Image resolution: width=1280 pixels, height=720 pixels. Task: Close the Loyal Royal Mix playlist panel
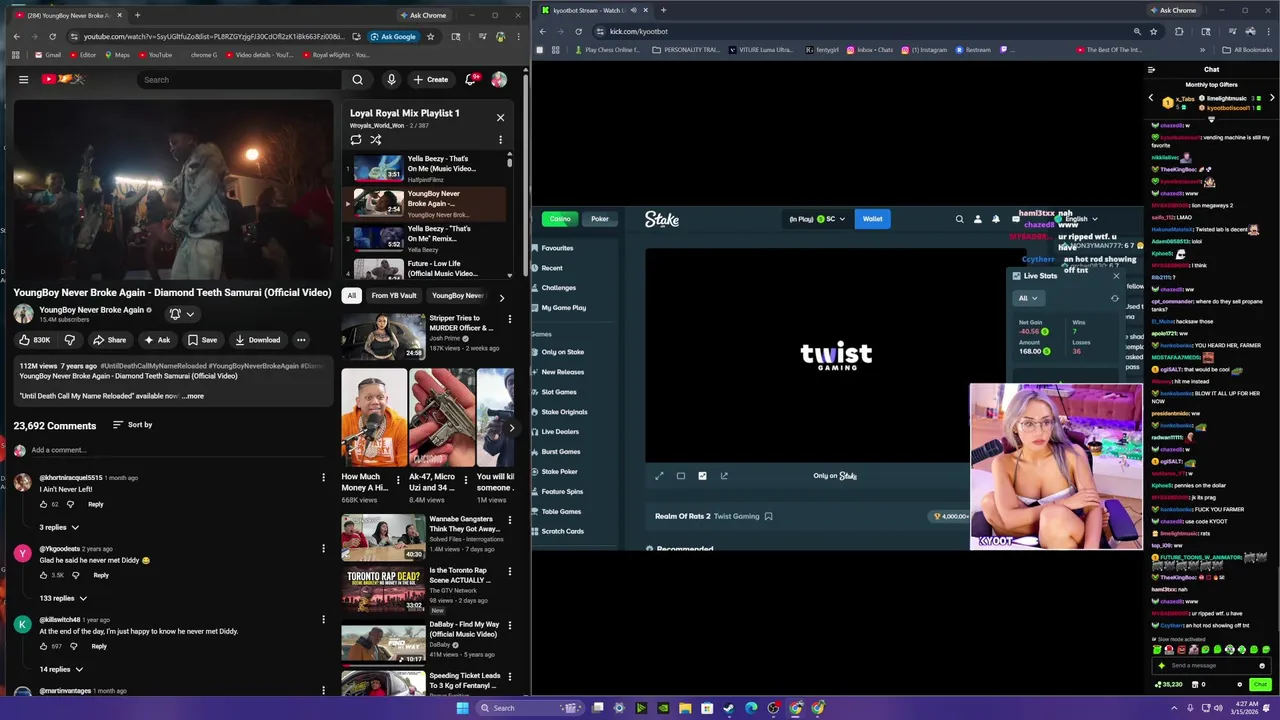[500, 117]
